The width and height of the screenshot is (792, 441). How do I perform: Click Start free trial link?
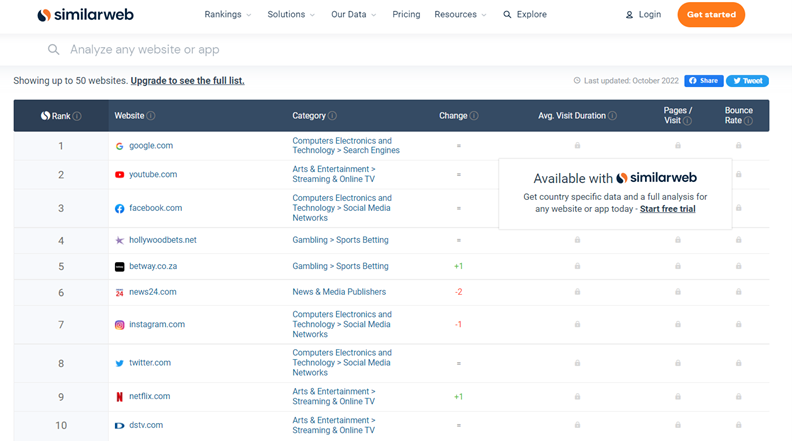pyautogui.click(x=667, y=209)
